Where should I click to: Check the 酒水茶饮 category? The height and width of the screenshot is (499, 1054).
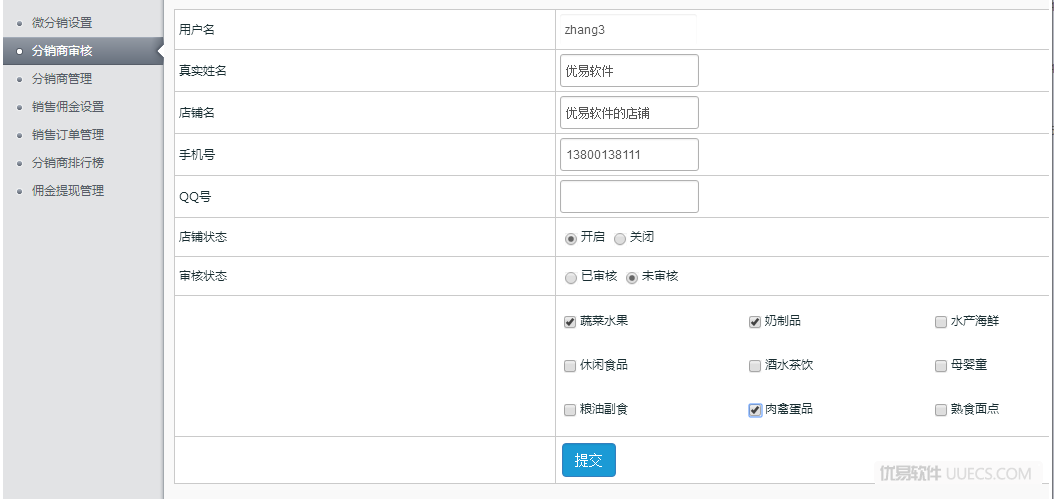[x=755, y=366]
